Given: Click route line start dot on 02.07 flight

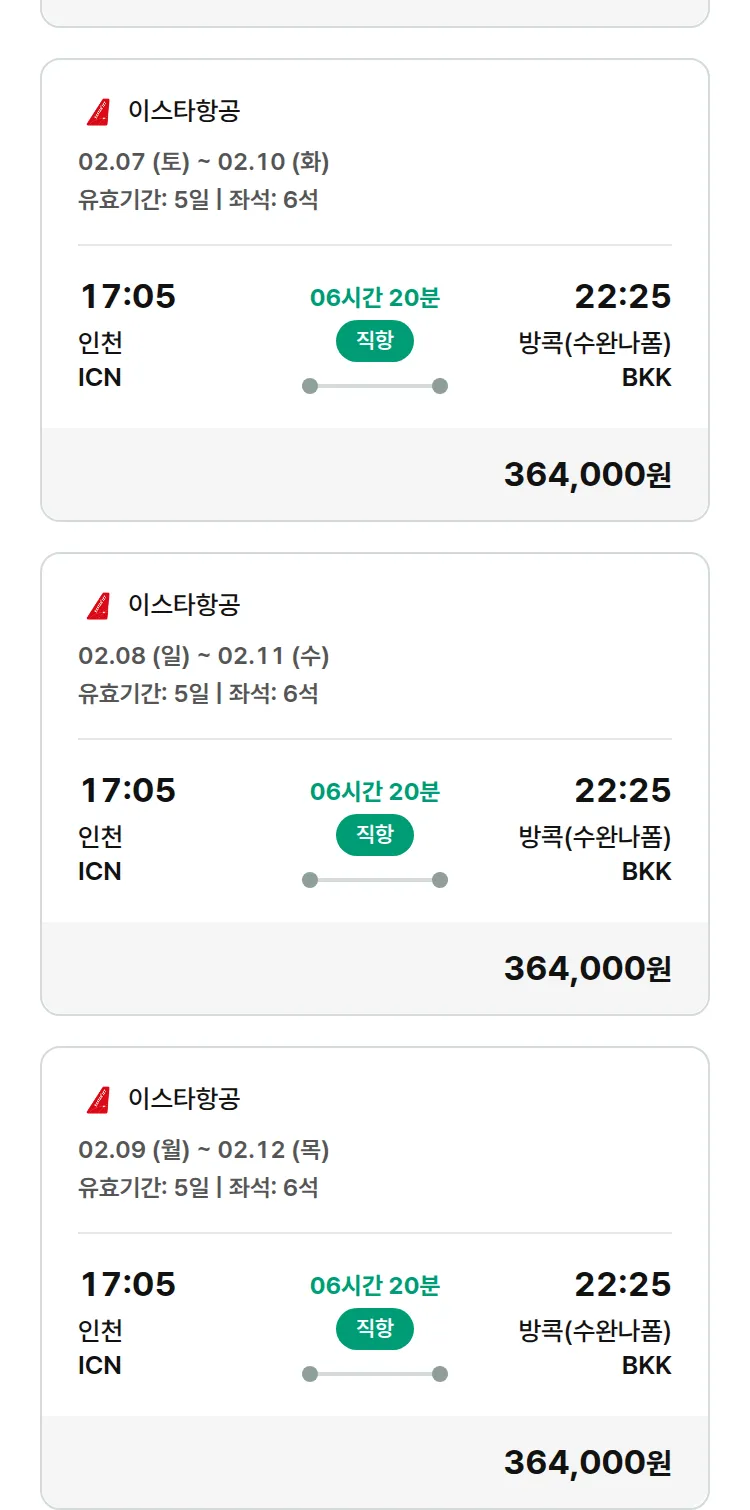Looking at the screenshot, I should [310, 386].
